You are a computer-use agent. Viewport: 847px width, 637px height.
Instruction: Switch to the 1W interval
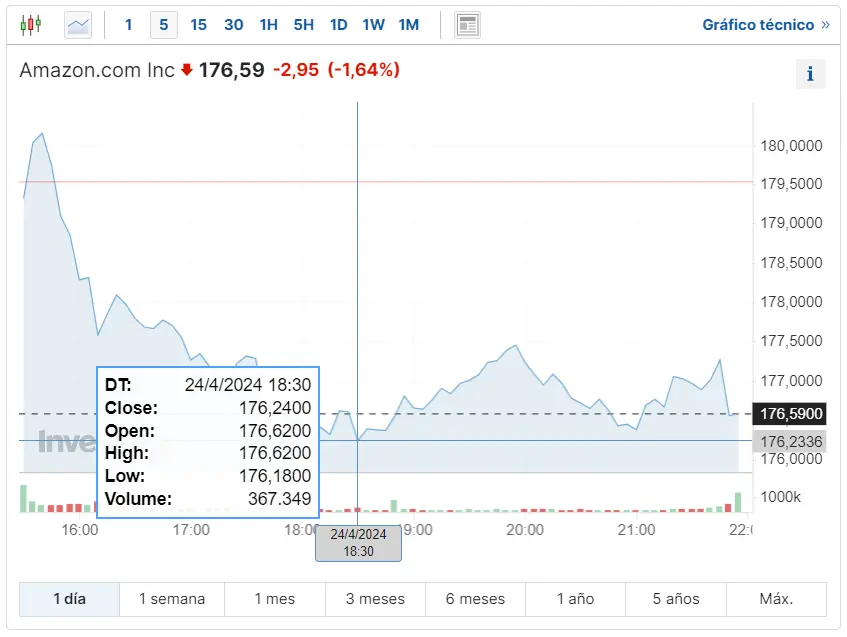[373, 25]
